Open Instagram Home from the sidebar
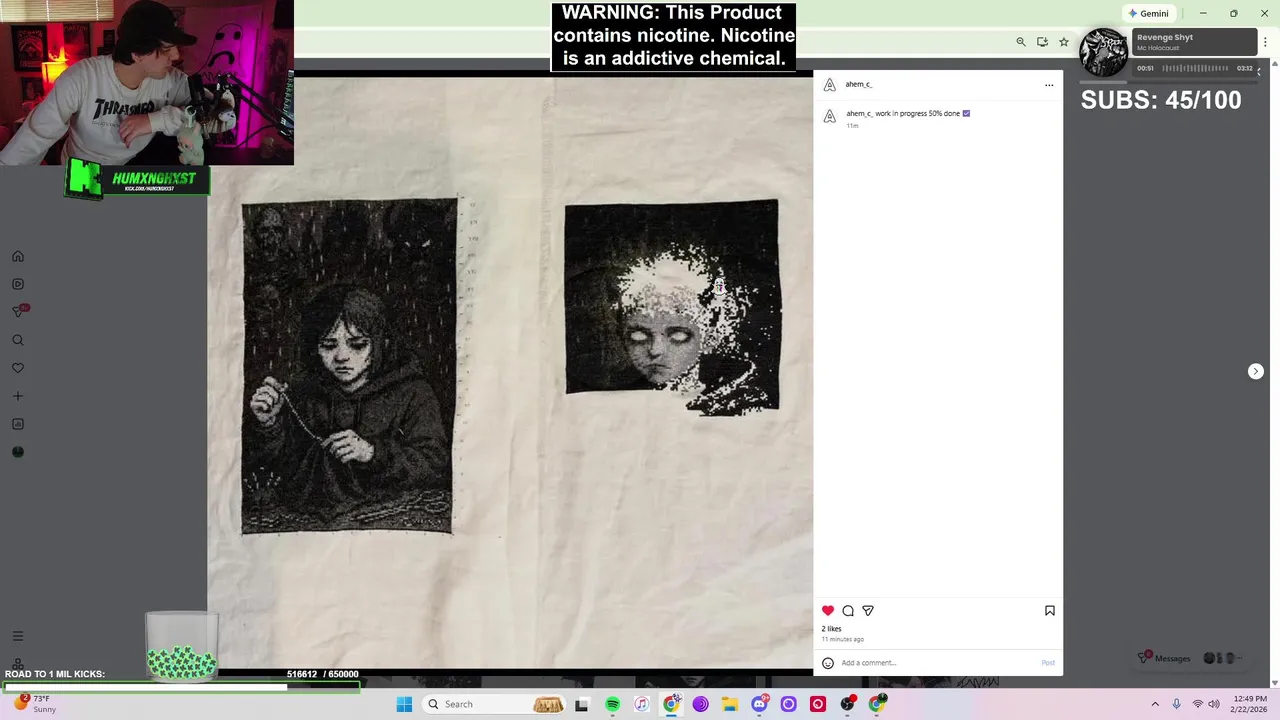Screen dimensions: 1280x720 pos(18,256)
